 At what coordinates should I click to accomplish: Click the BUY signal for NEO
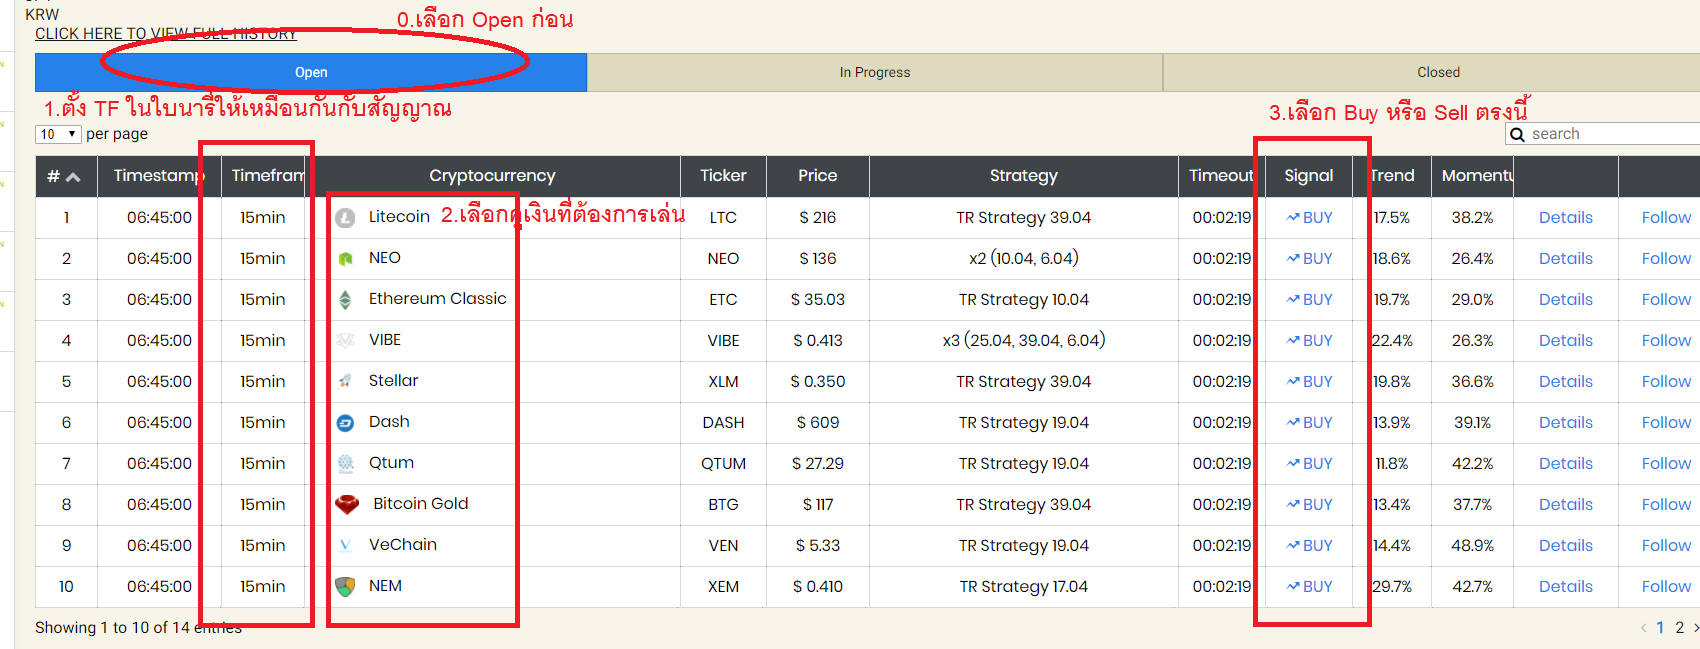pos(1309,258)
